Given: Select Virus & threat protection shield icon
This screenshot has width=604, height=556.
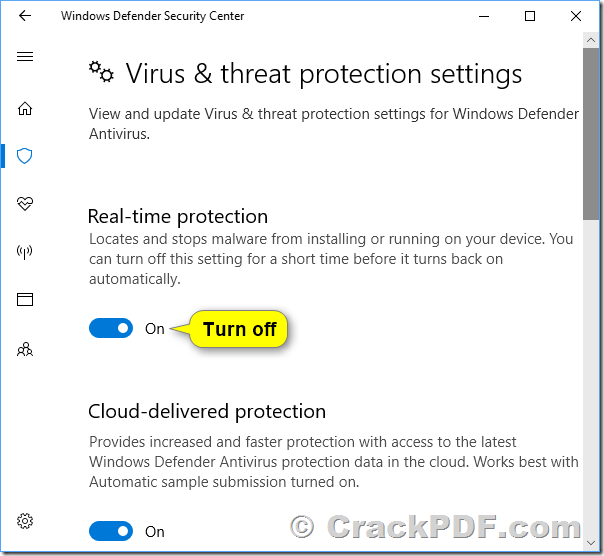Looking at the screenshot, I should pos(25,156).
